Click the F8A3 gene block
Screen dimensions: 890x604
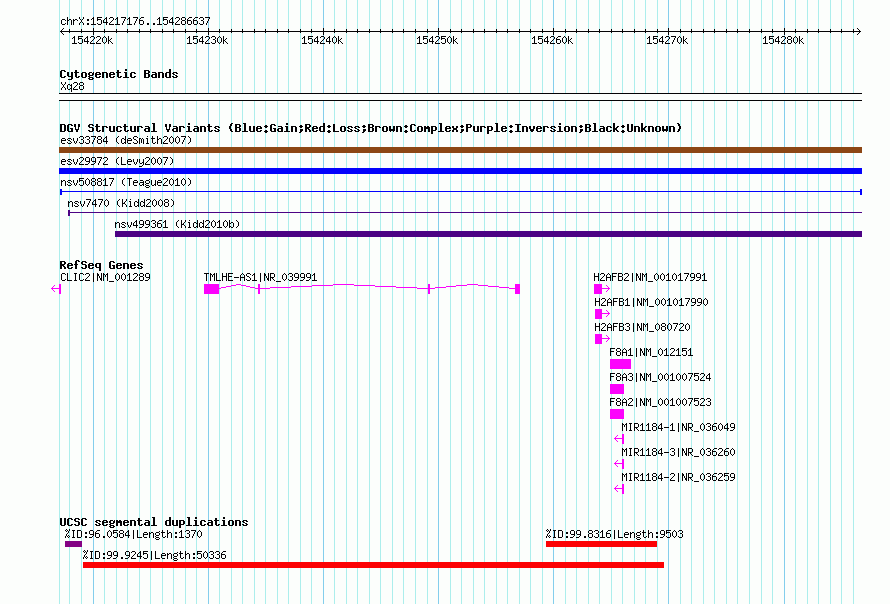click(617, 389)
